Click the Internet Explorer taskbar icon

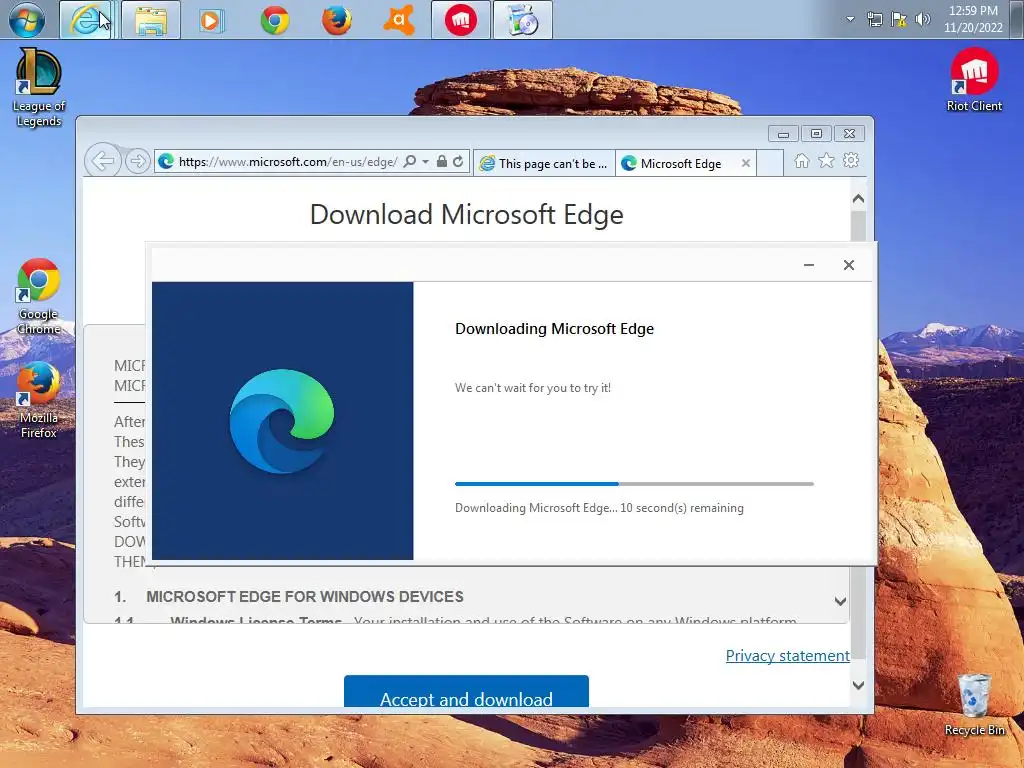click(x=86, y=20)
